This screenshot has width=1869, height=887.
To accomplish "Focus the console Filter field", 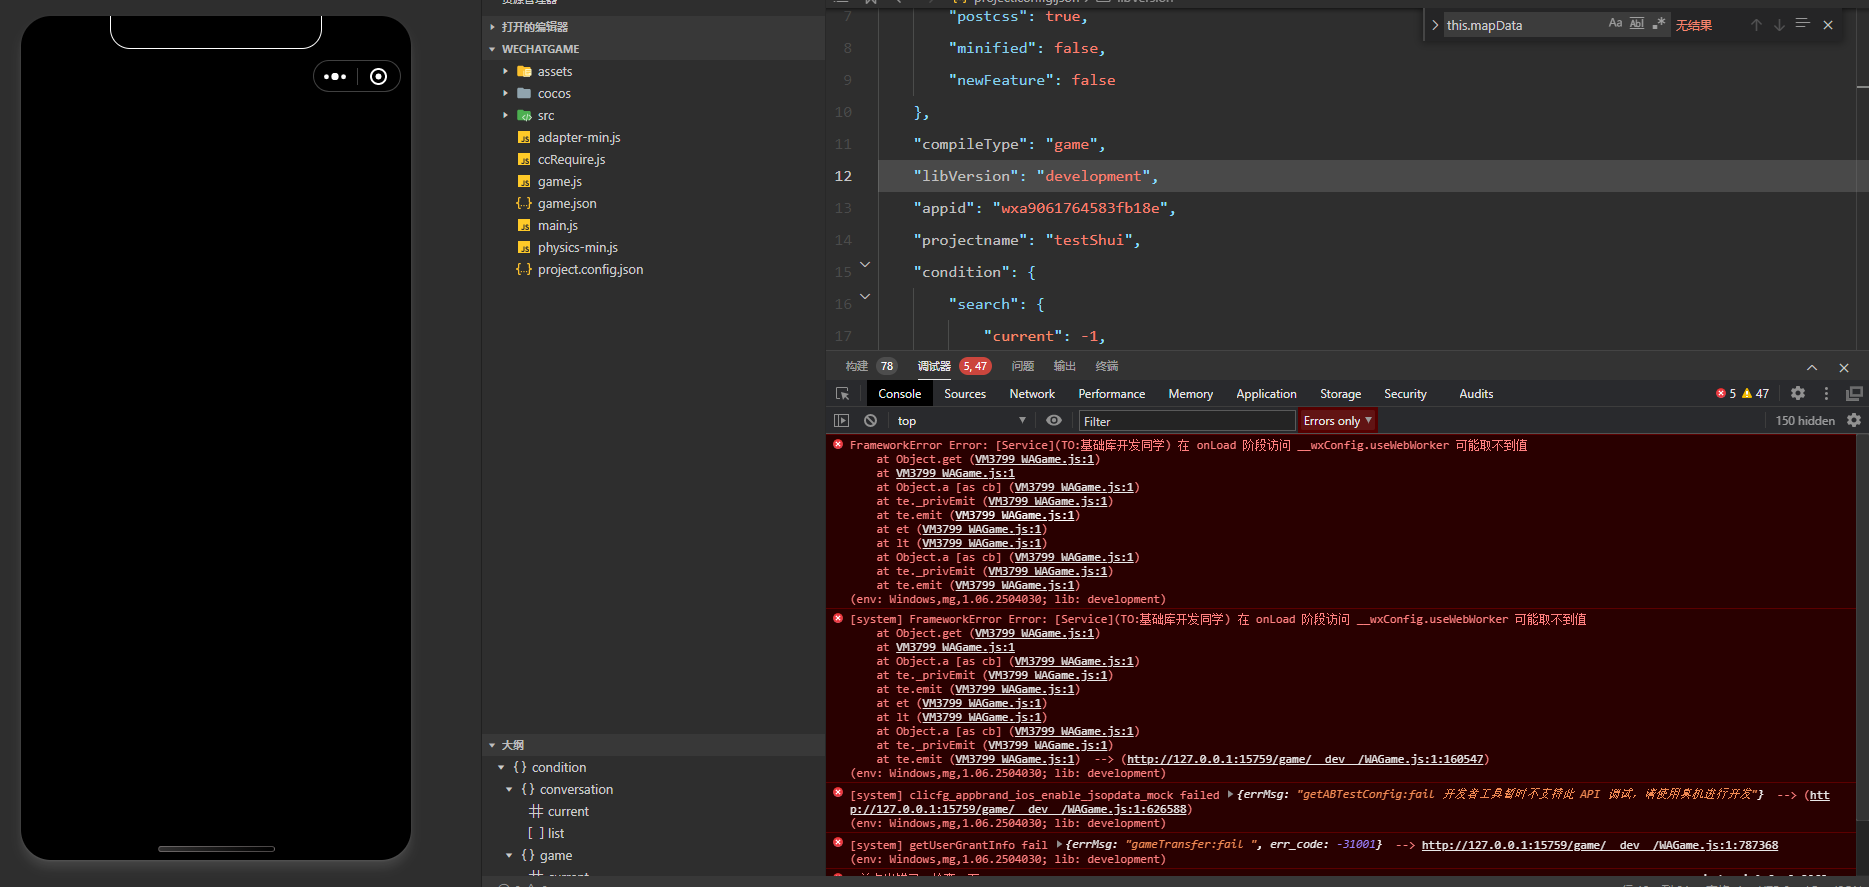I will [x=1187, y=421].
